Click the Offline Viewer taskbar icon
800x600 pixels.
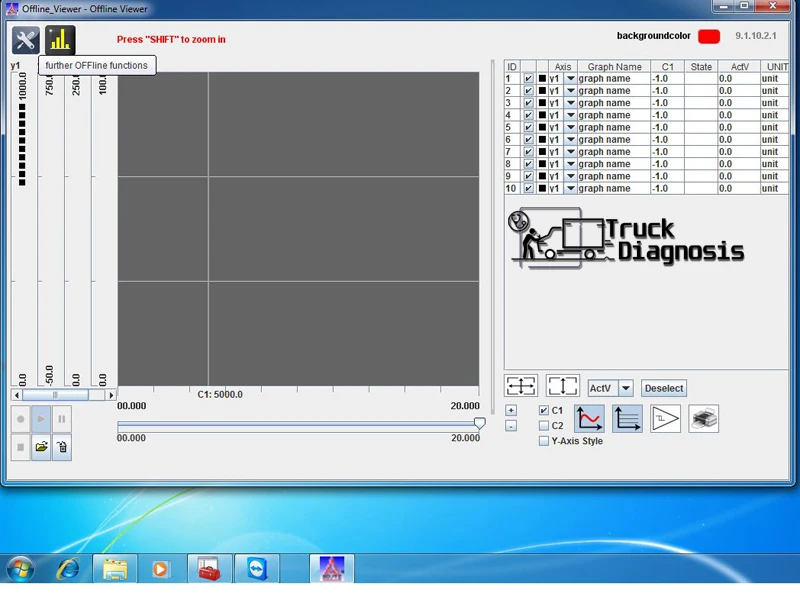coord(332,568)
